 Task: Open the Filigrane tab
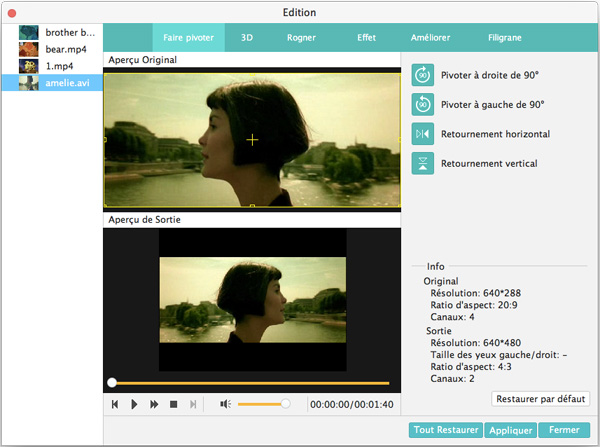503,38
